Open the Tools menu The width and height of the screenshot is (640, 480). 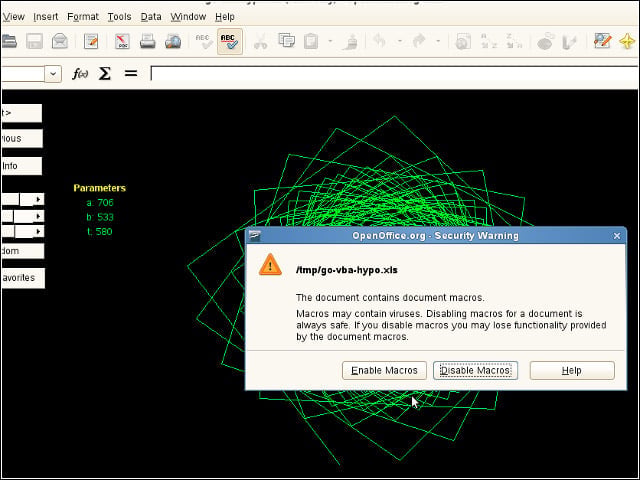tap(119, 17)
